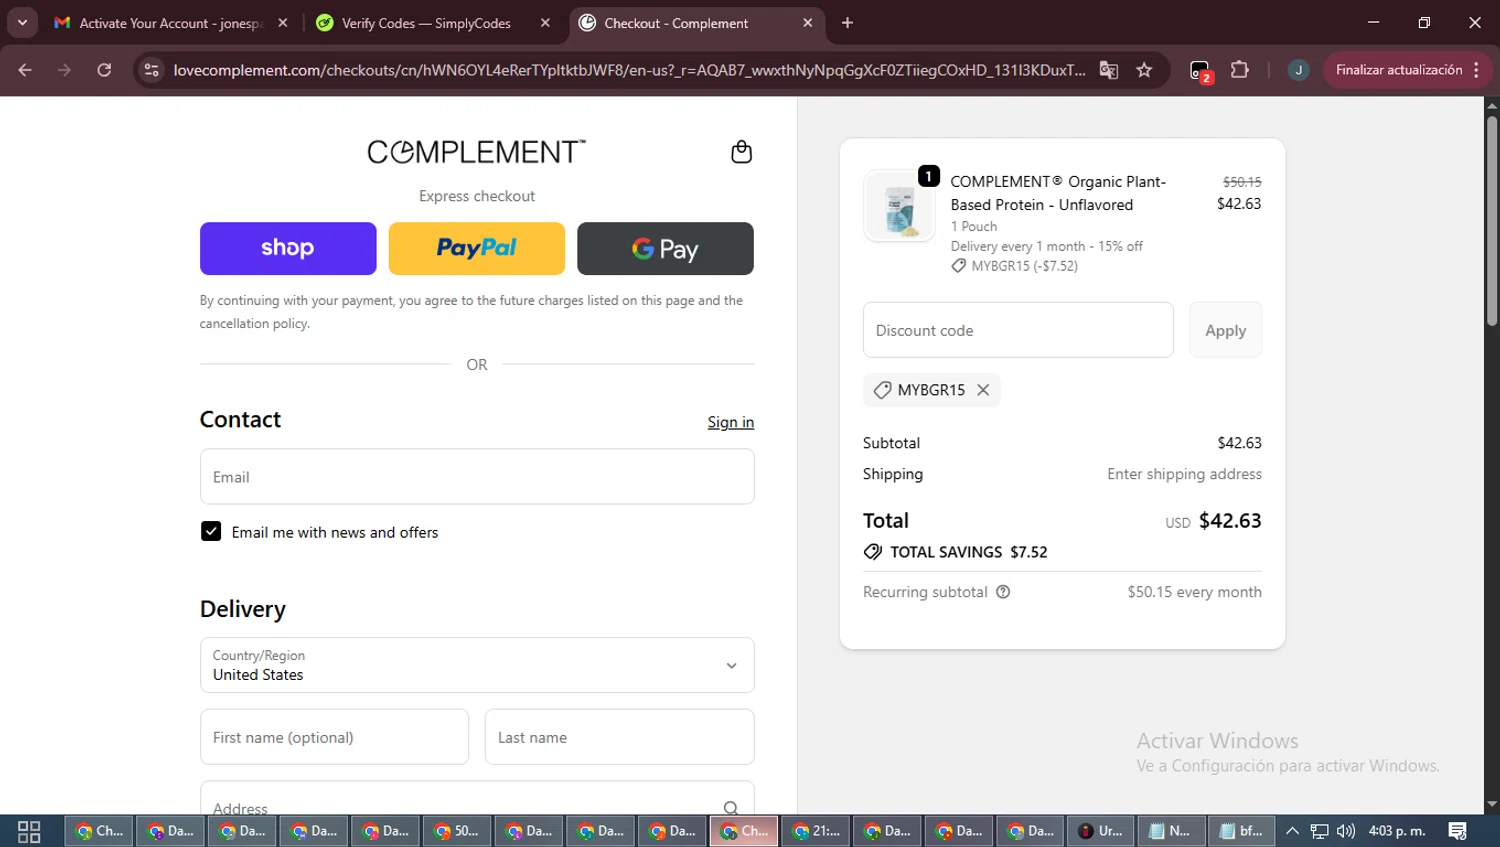Image resolution: width=1500 pixels, height=847 pixels.
Task: Focus the Address input field
Action: (x=477, y=799)
